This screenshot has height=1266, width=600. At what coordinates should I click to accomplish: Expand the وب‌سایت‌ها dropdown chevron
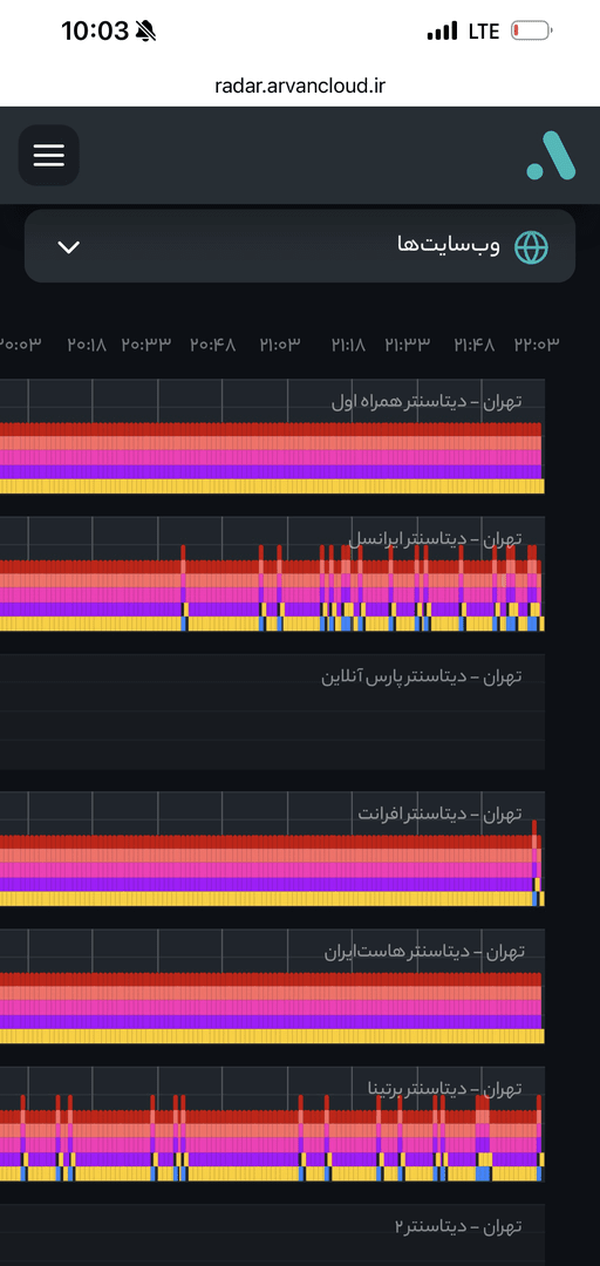(68, 247)
